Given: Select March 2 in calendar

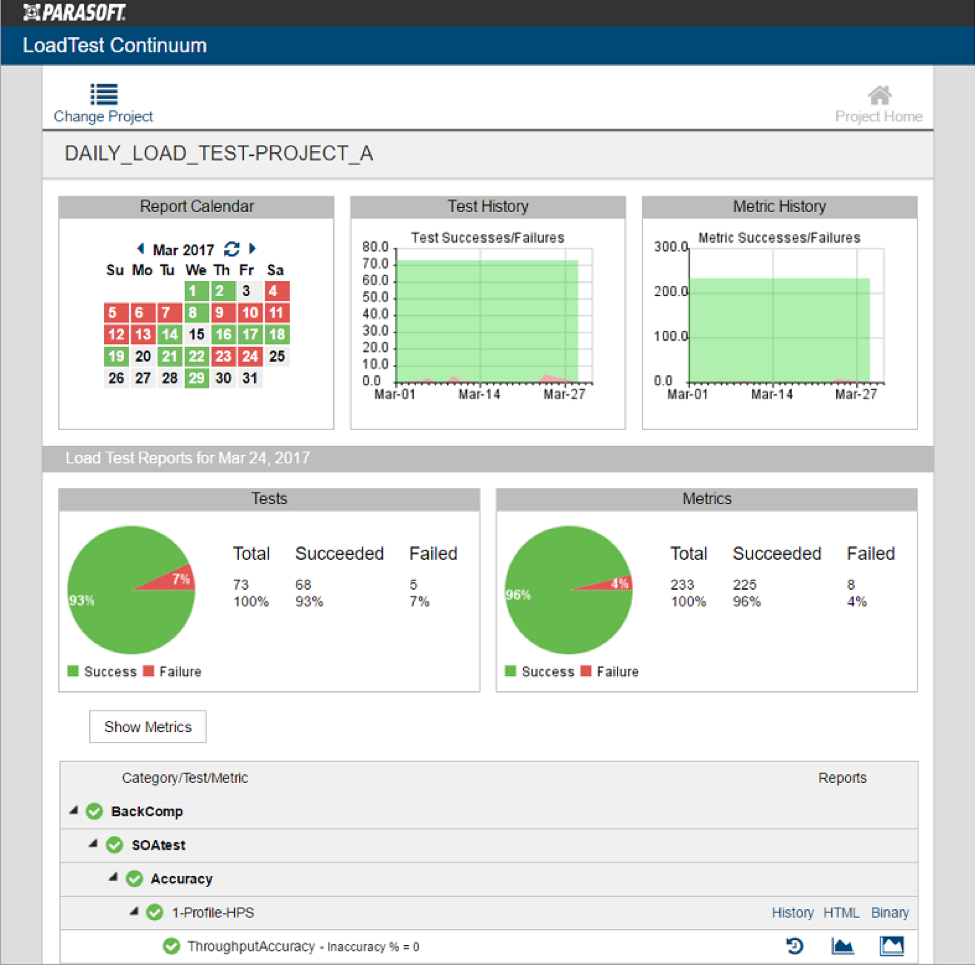Looking at the screenshot, I should click(223, 290).
